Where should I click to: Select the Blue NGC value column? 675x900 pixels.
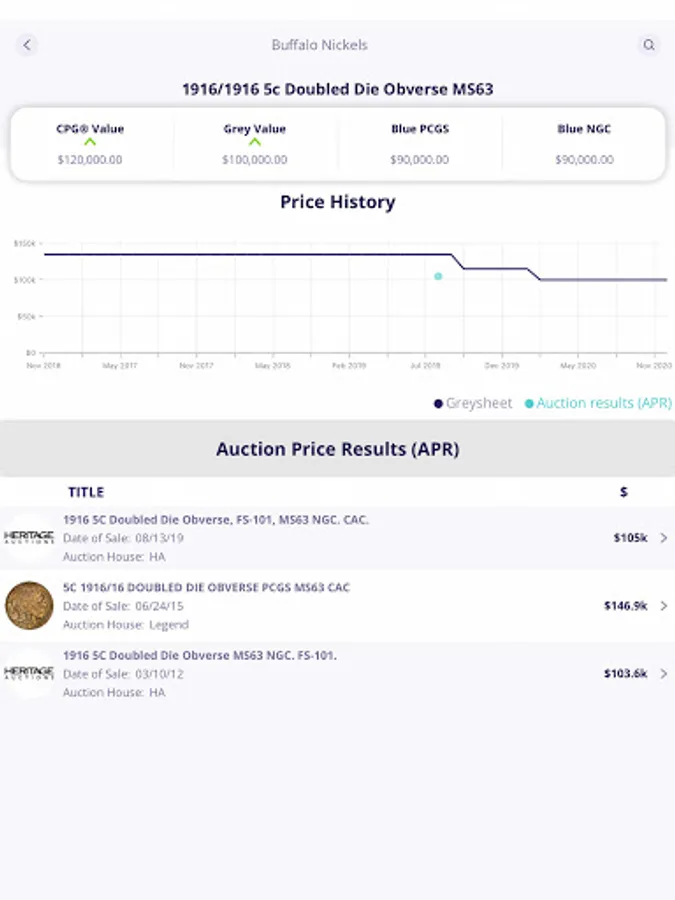tap(584, 144)
